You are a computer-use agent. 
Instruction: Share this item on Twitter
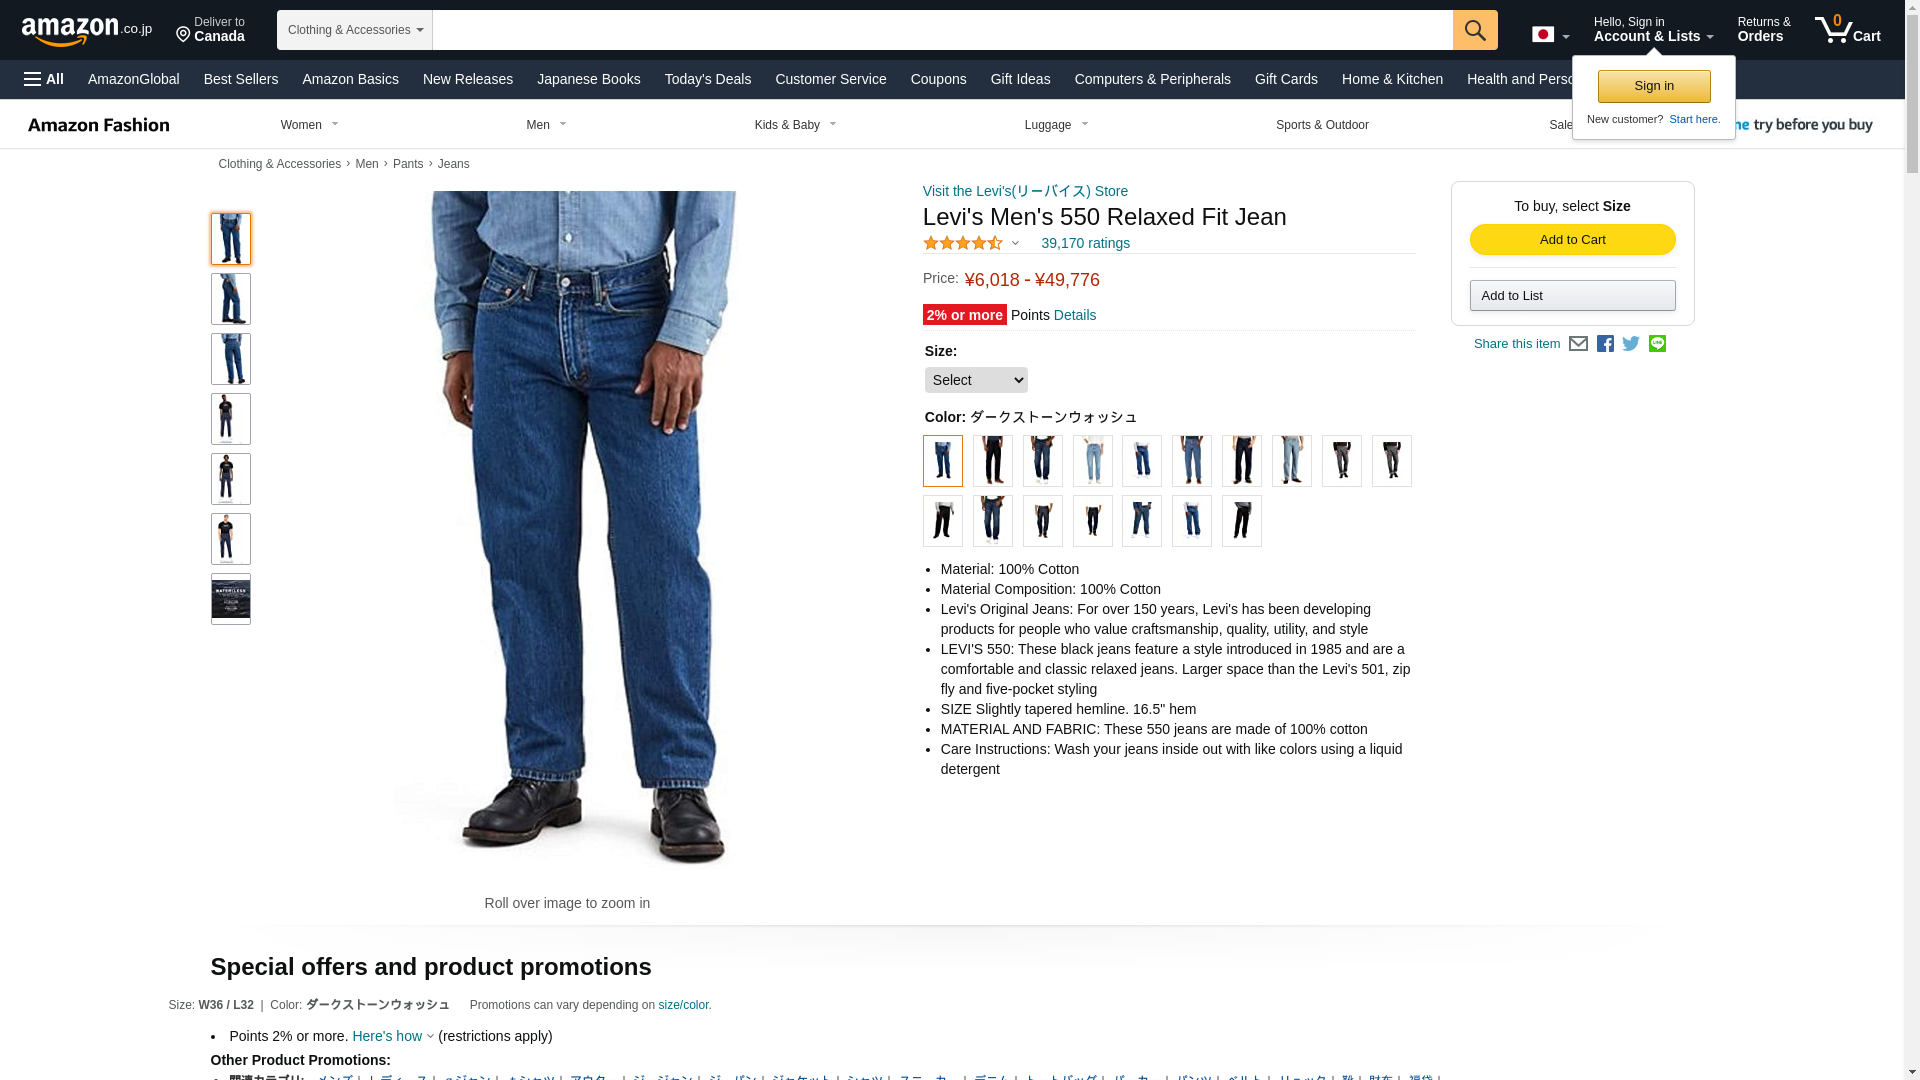click(1631, 344)
